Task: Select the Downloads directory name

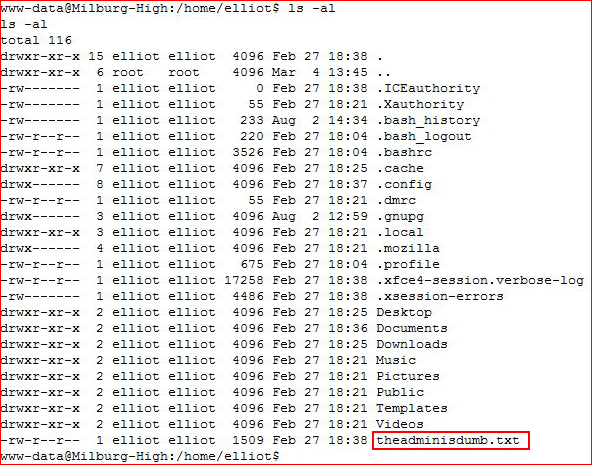Action: [x=412, y=344]
